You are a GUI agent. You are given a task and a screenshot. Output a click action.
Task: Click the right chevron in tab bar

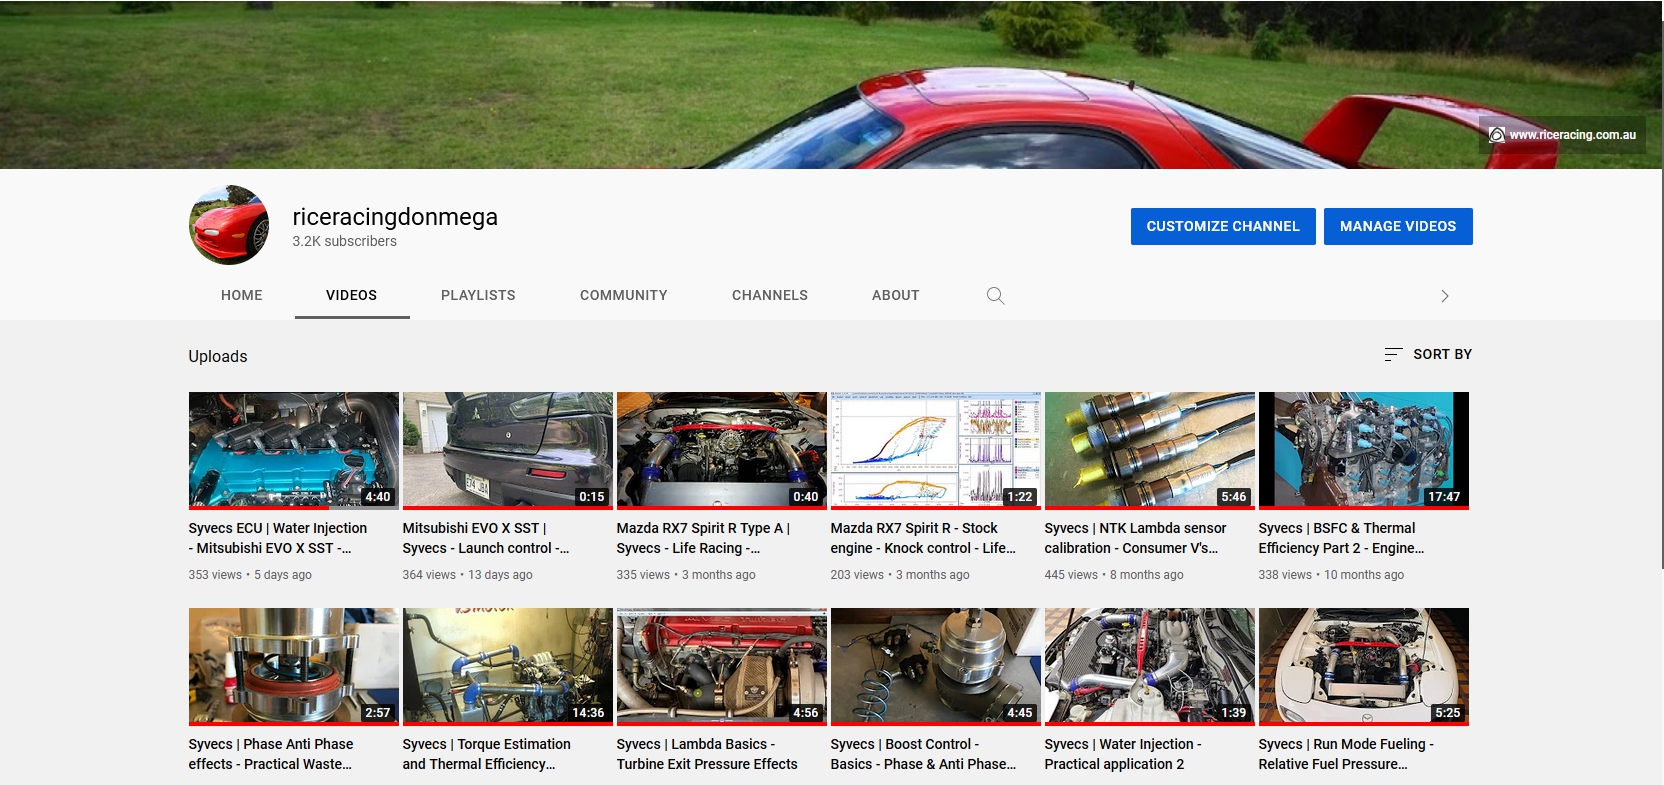[x=1444, y=296]
